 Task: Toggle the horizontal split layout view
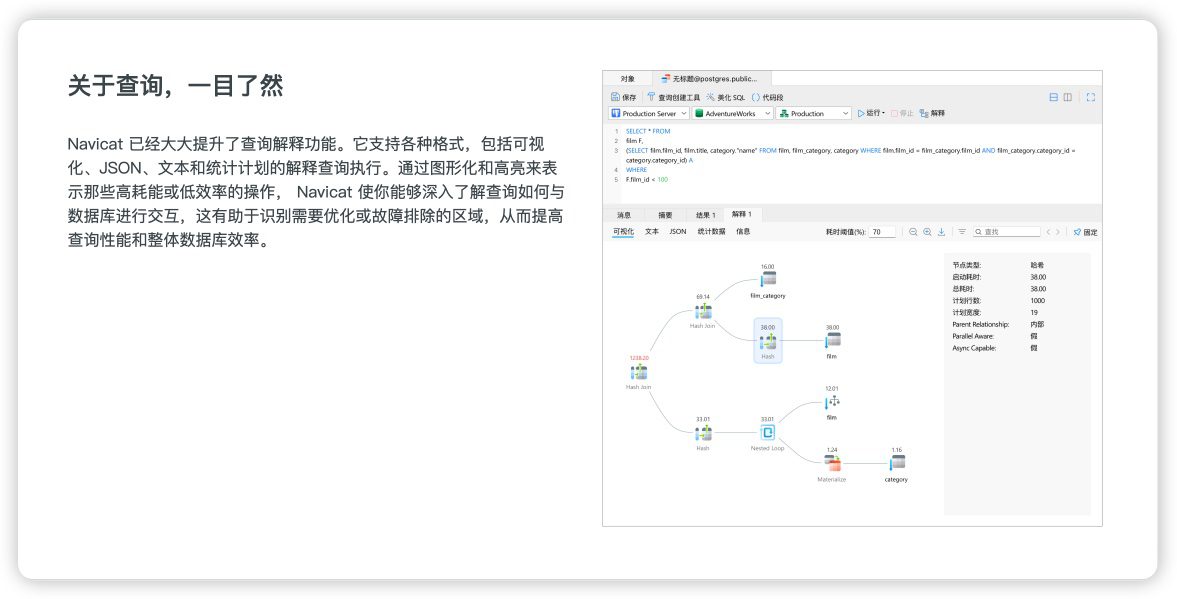click(1053, 97)
